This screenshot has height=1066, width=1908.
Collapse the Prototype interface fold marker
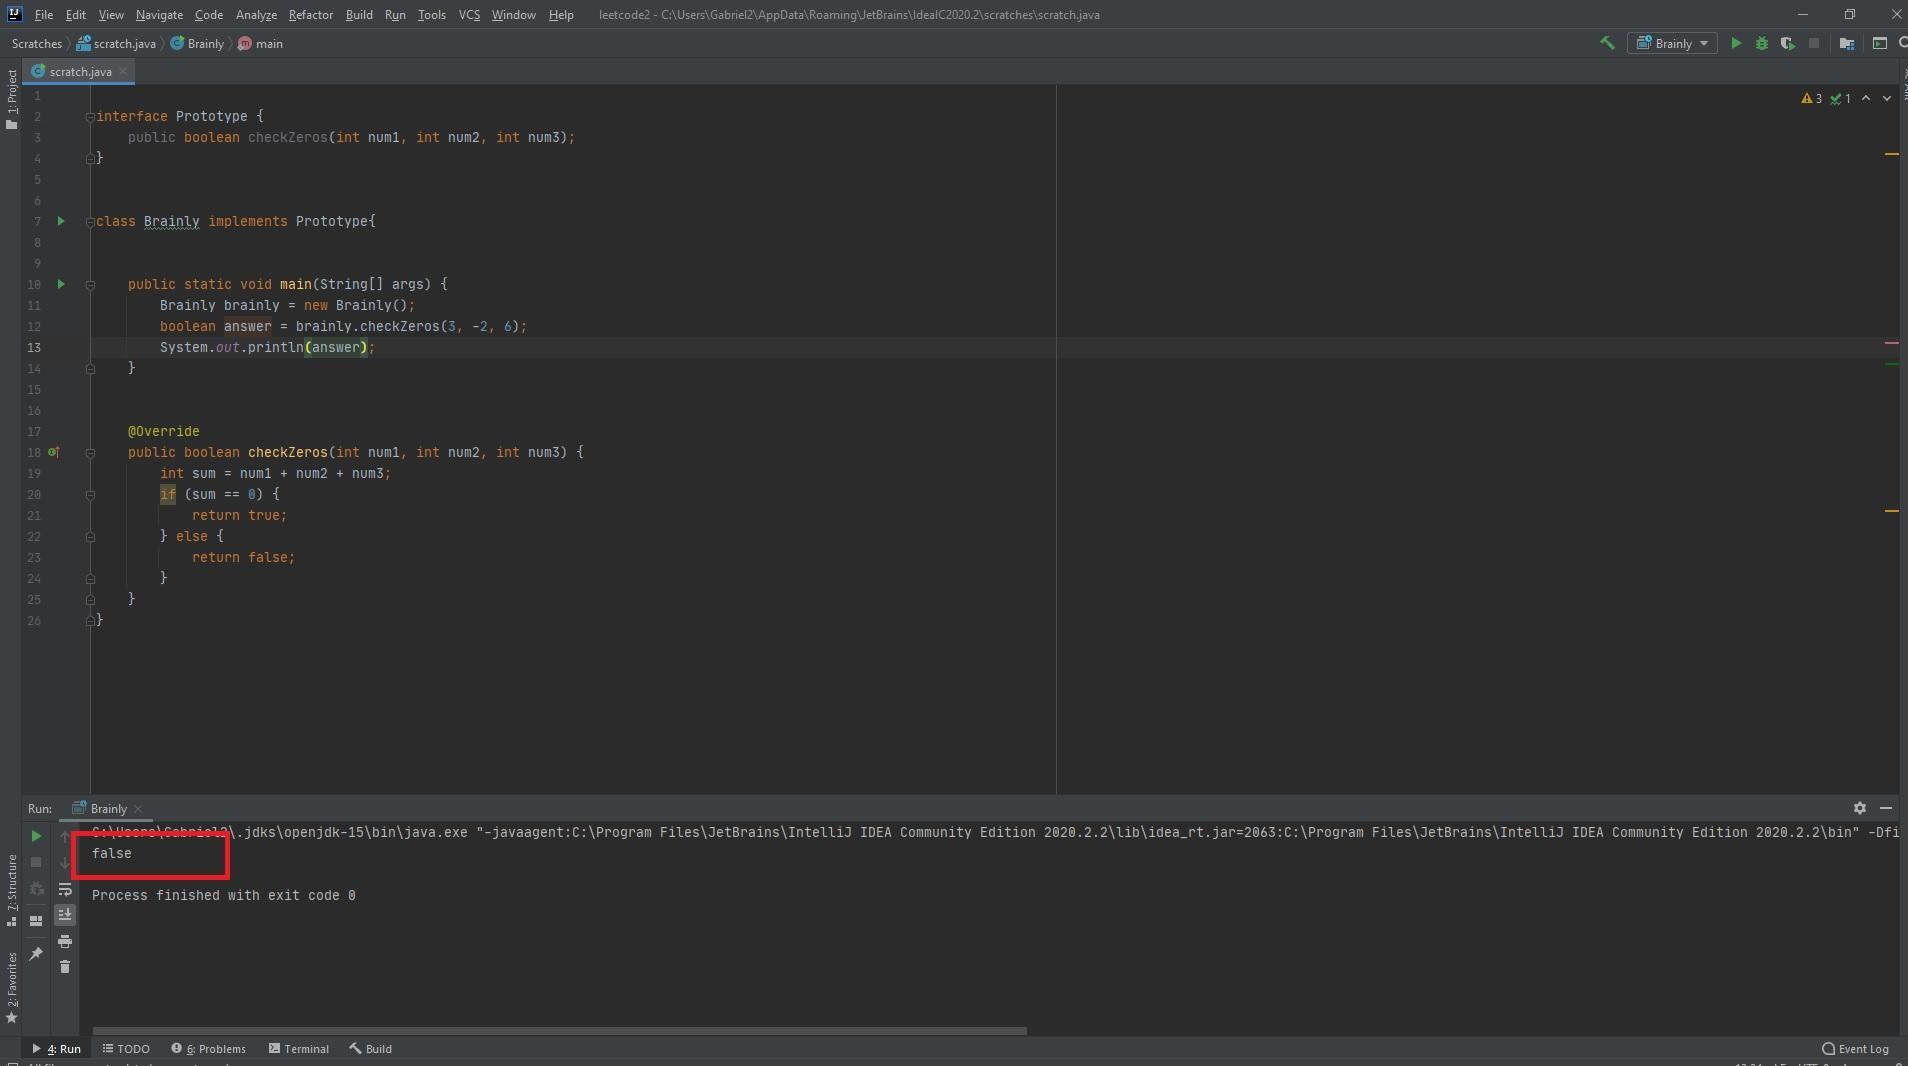click(90, 117)
